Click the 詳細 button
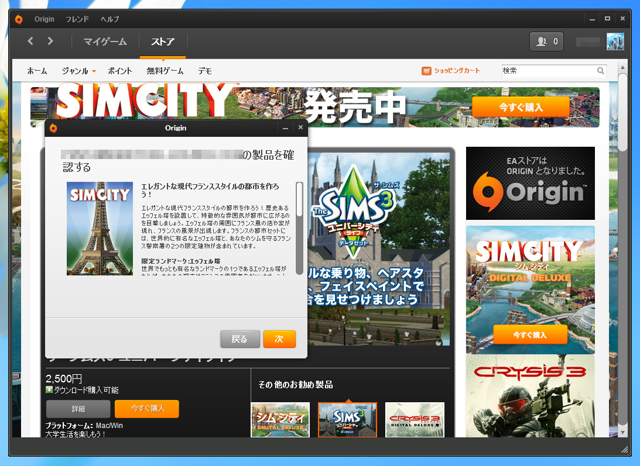Viewport: 640px width, 466px height. click(78, 409)
